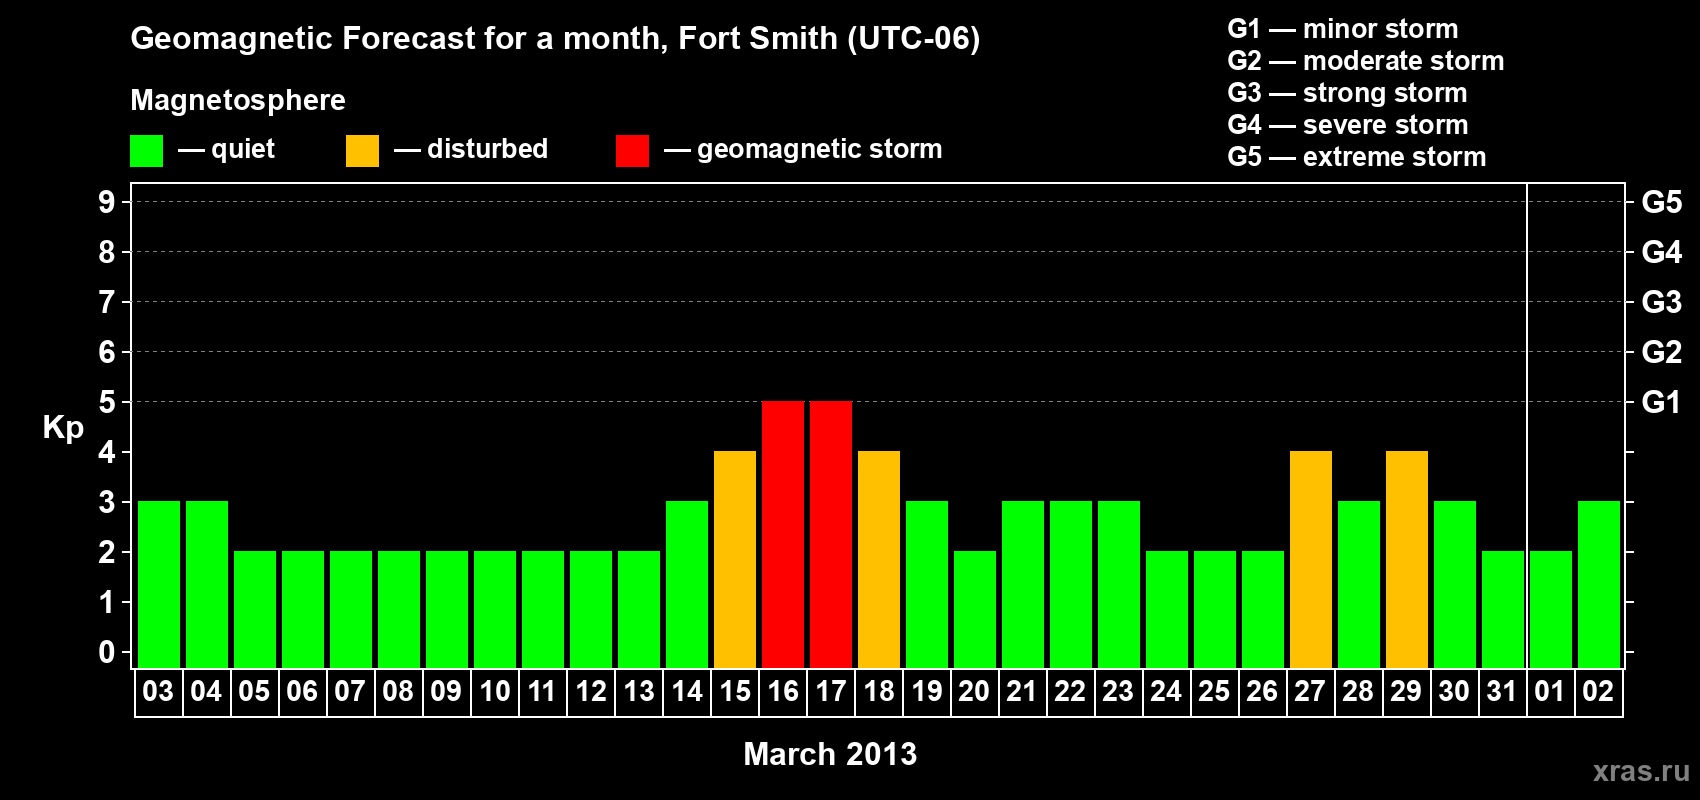
Task: Click the G3 label on right axis
Action: (1662, 302)
